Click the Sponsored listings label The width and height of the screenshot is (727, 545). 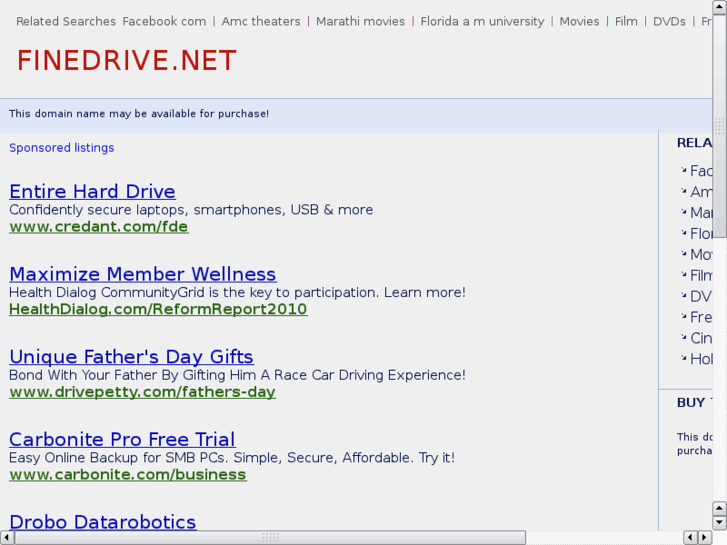(x=62, y=147)
